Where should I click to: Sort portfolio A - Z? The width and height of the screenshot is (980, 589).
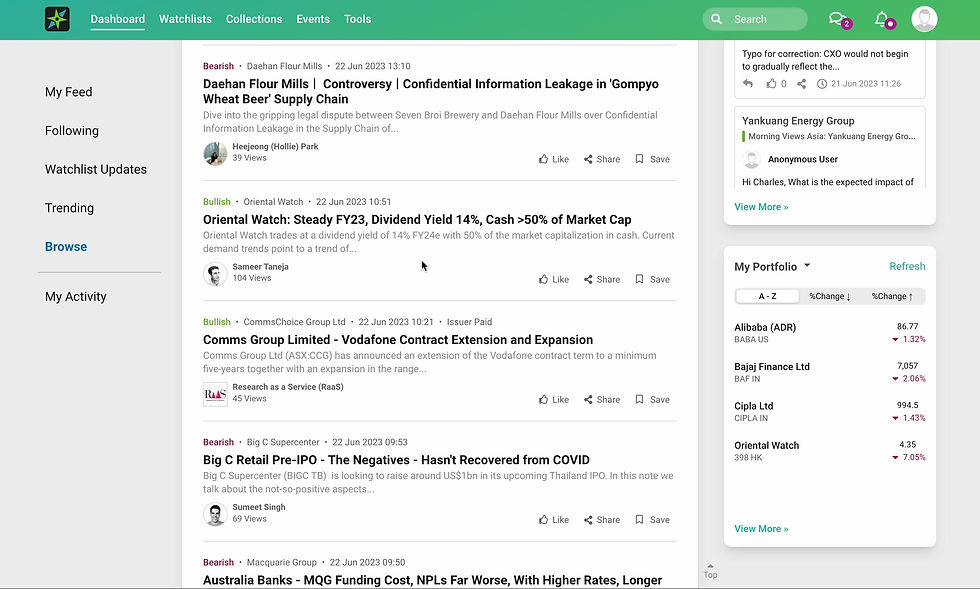click(768, 296)
